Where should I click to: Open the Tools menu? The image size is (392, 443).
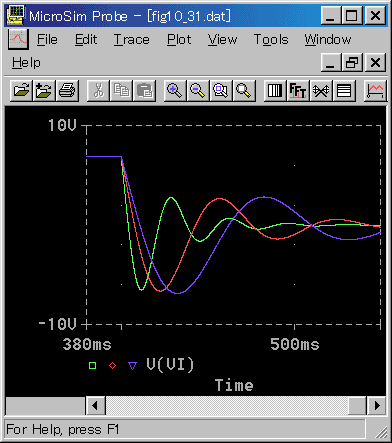[x=271, y=40]
